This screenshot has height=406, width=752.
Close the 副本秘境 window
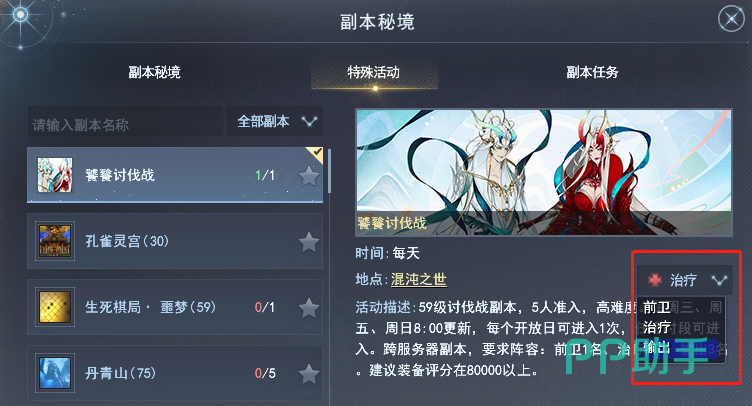731,19
